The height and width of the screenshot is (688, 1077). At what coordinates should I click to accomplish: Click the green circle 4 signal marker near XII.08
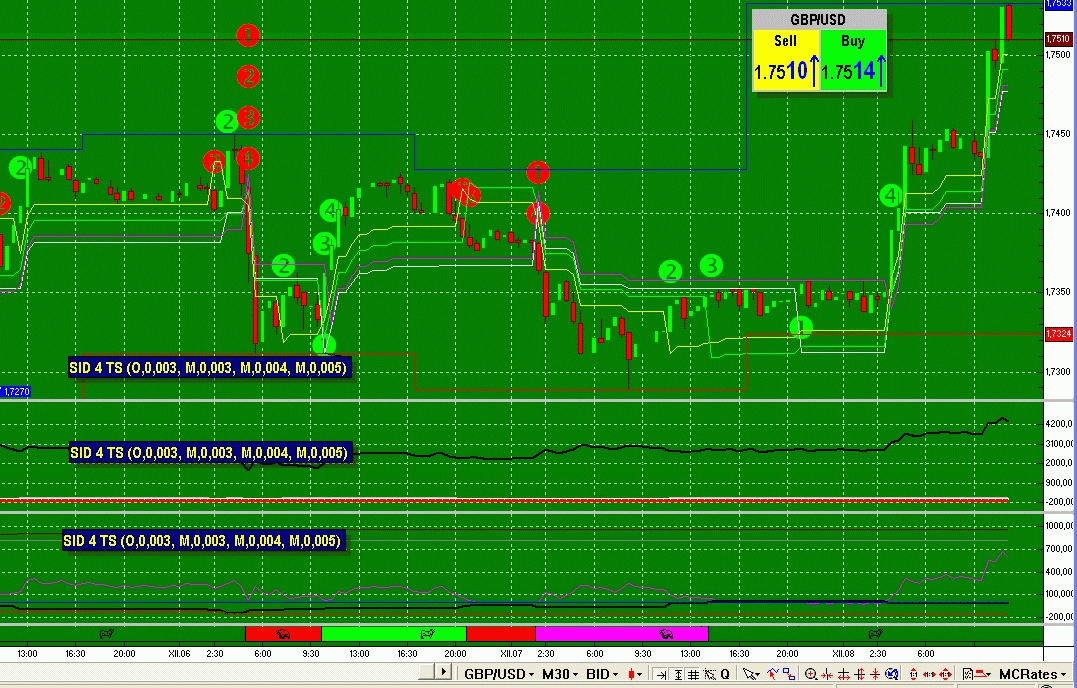[x=891, y=196]
